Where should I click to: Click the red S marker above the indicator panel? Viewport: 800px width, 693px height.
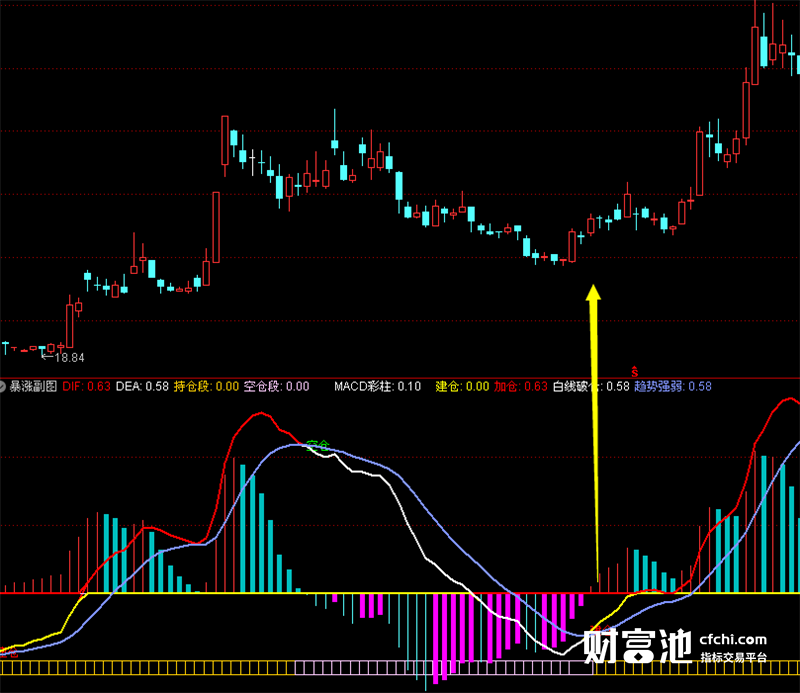coord(635,372)
